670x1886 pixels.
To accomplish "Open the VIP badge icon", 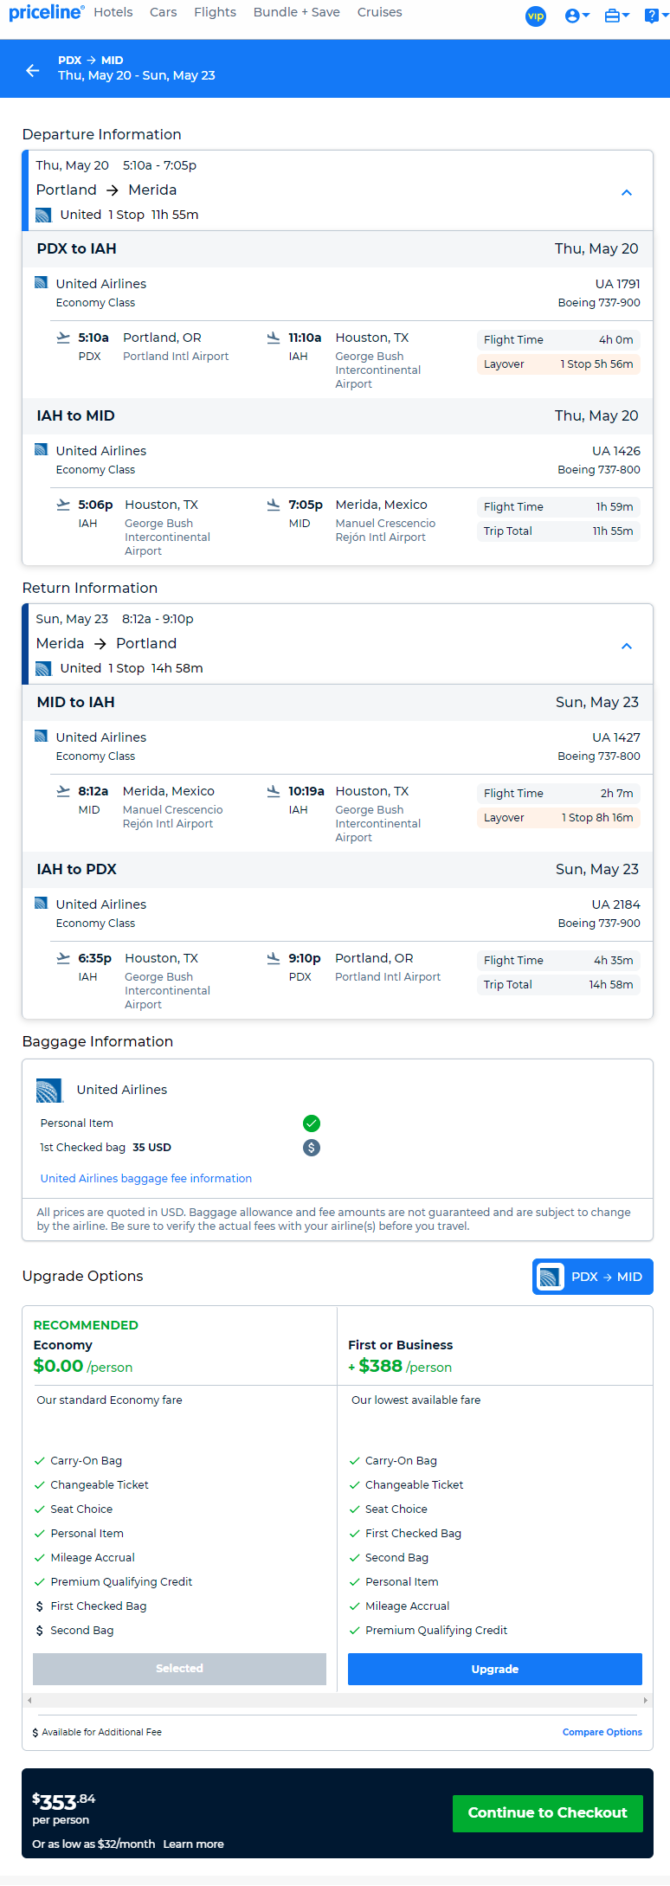I will coord(536,16).
